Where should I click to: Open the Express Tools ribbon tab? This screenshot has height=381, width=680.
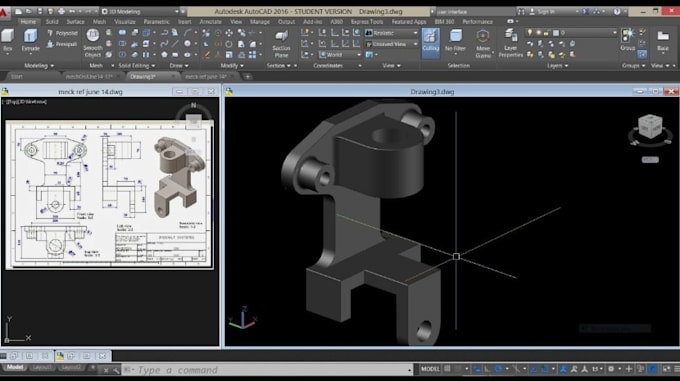(367, 22)
